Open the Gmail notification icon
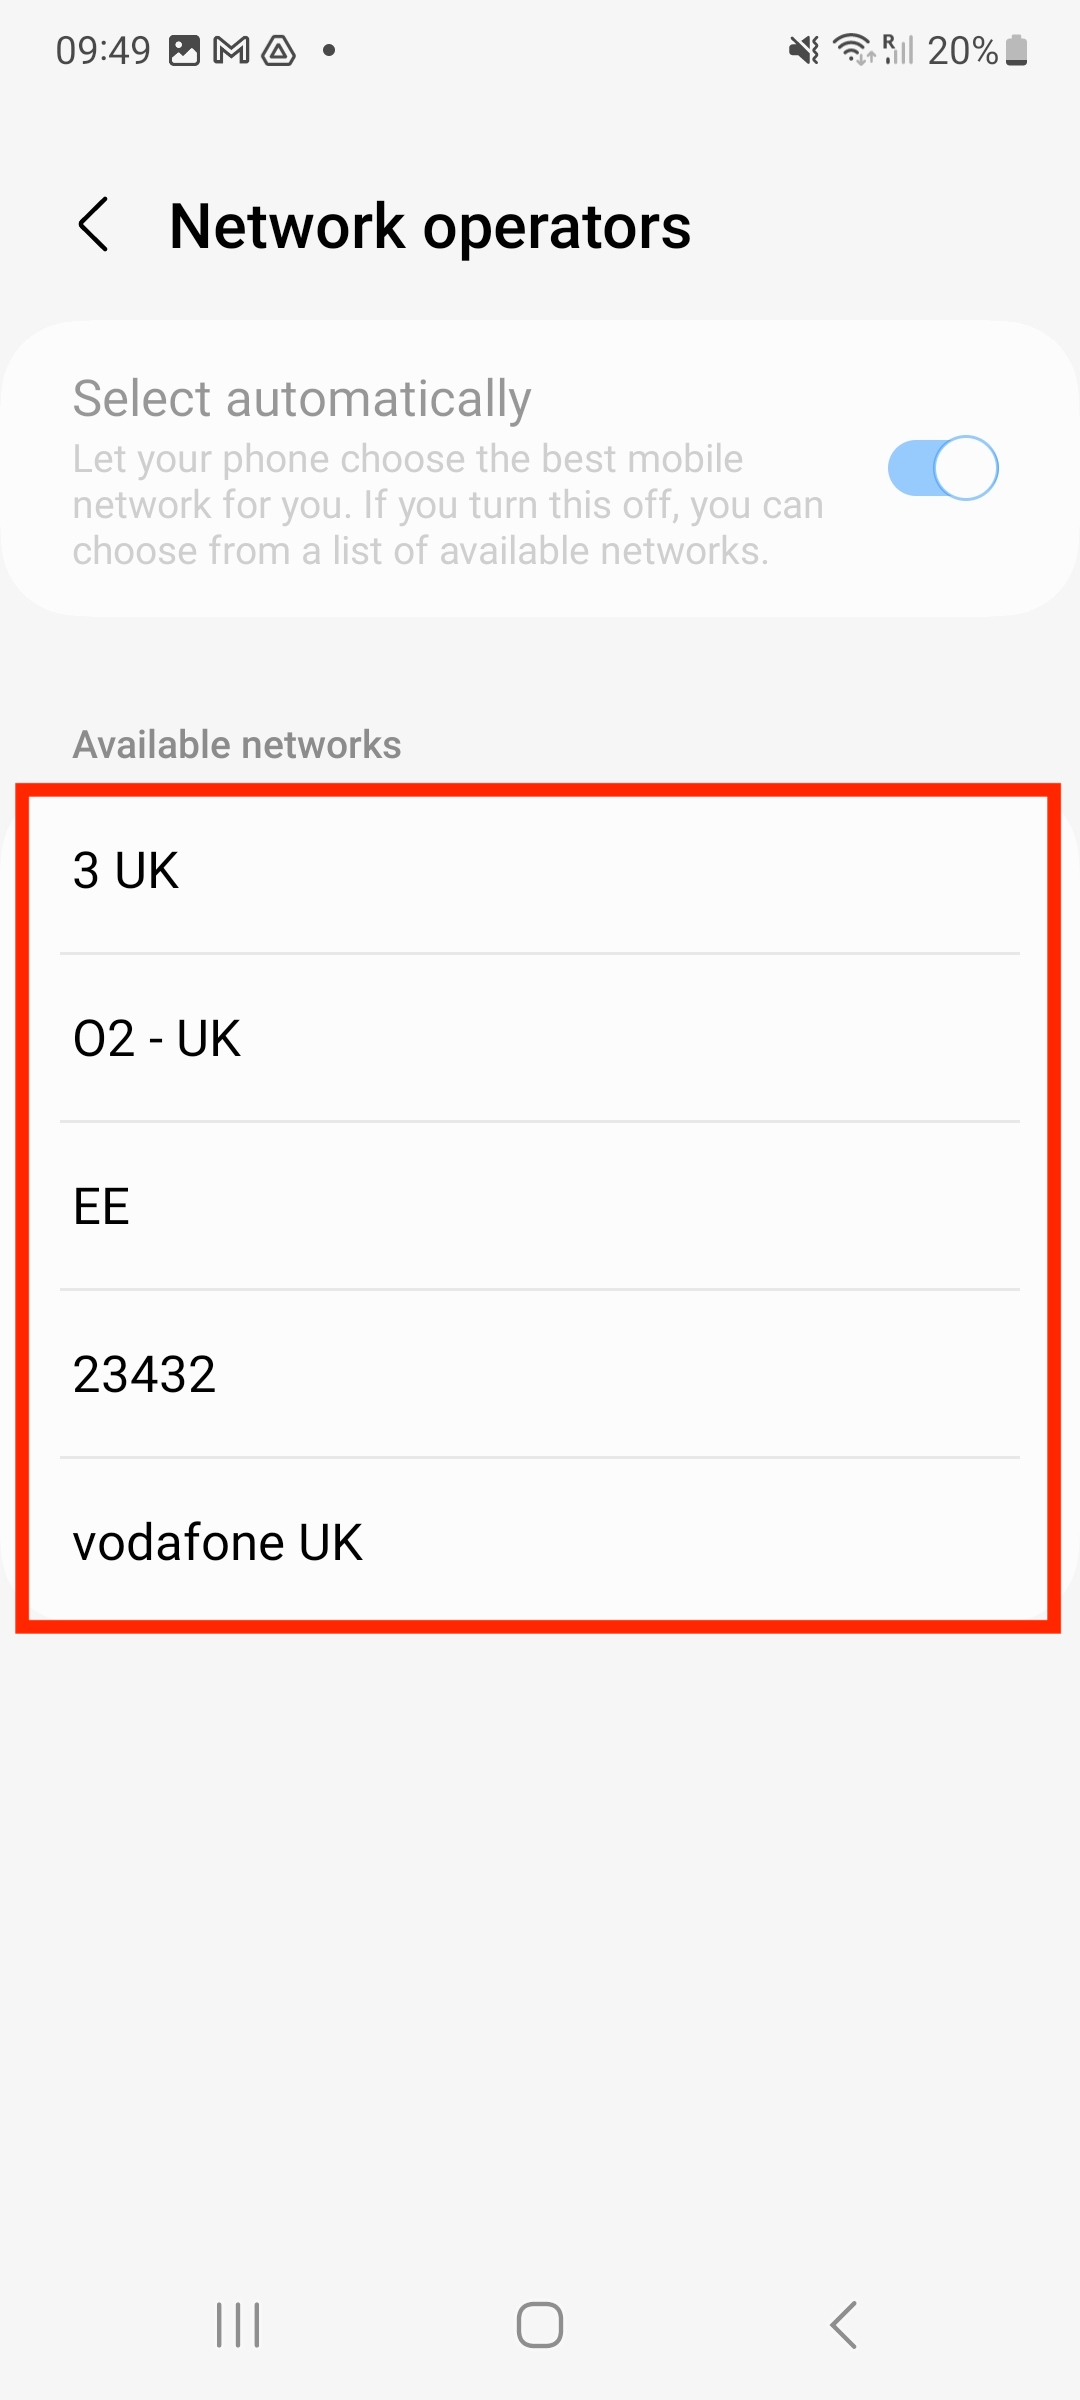Image resolution: width=1080 pixels, height=2400 pixels. coord(232,48)
